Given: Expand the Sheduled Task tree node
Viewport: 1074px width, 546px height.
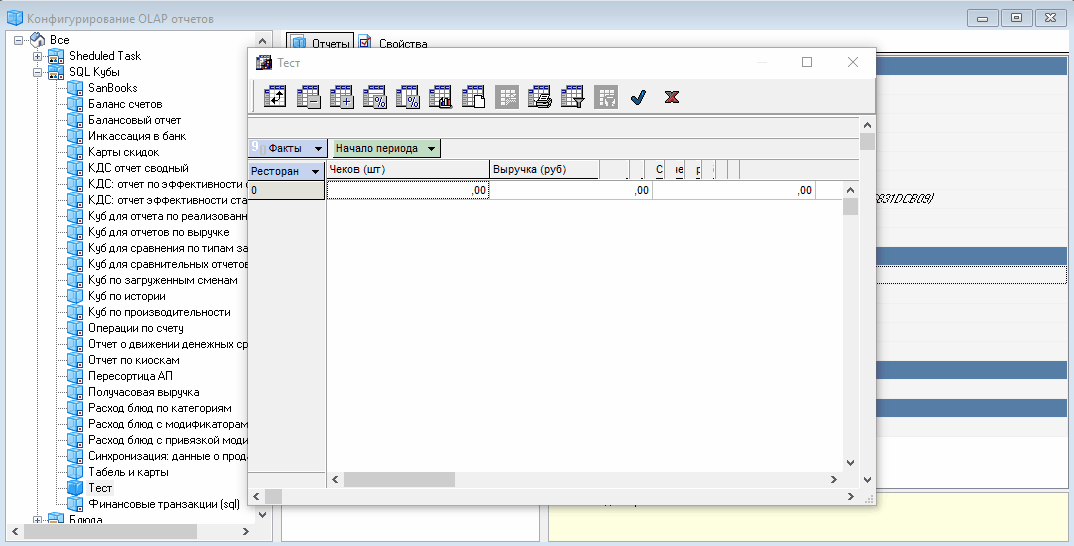Looking at the screenshot, I should click(37, 56).
